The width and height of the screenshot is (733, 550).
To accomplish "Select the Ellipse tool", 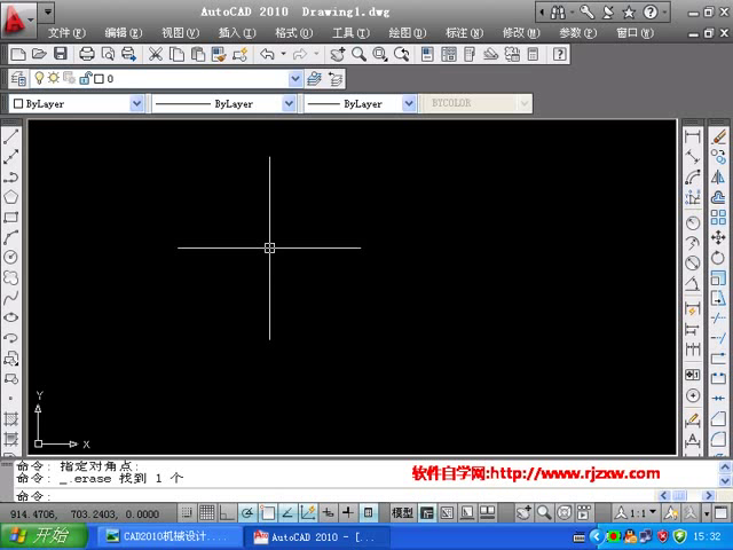I will click(x=11, y=317).
